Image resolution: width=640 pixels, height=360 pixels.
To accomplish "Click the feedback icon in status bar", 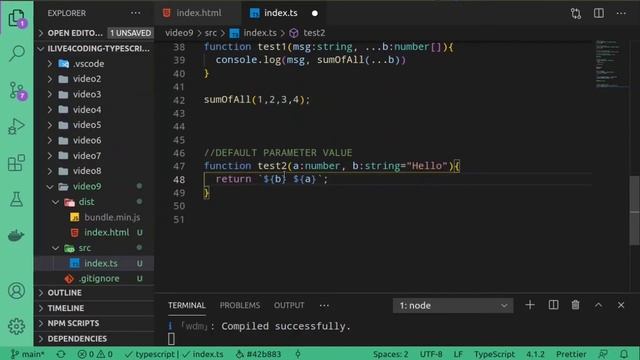I will (603, 354).
